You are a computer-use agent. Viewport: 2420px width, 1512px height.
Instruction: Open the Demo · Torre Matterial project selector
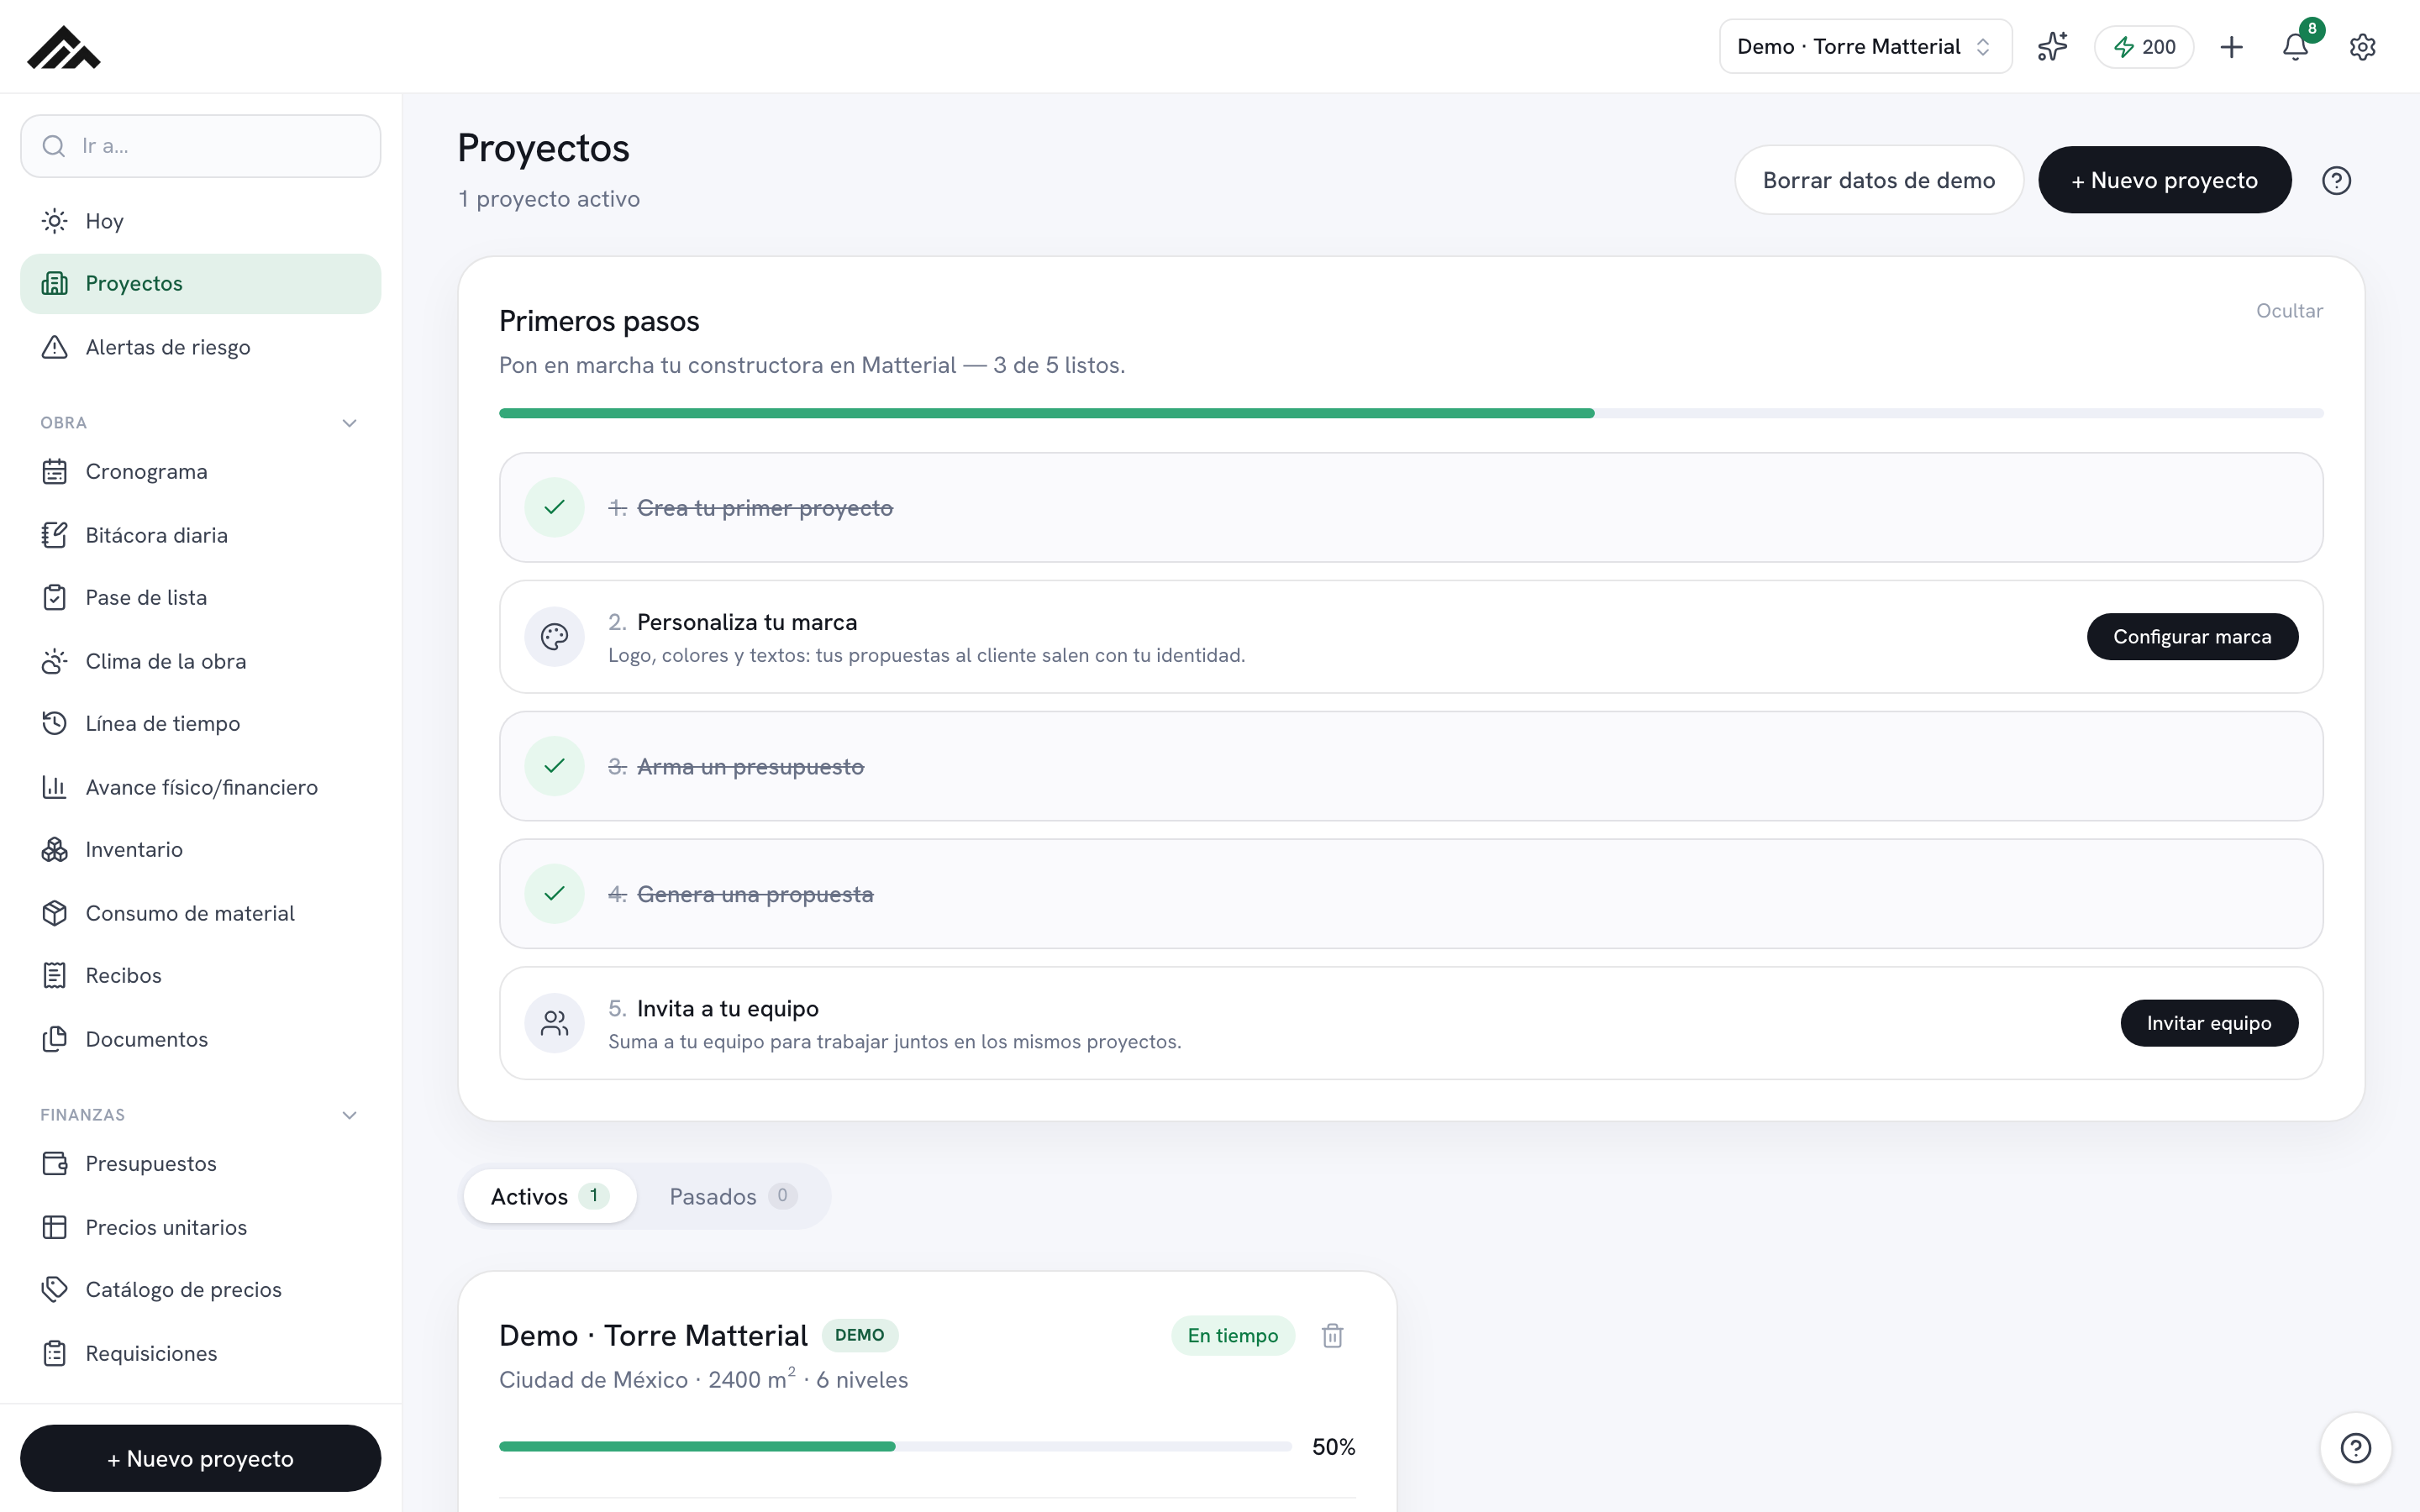point(1865,47)
